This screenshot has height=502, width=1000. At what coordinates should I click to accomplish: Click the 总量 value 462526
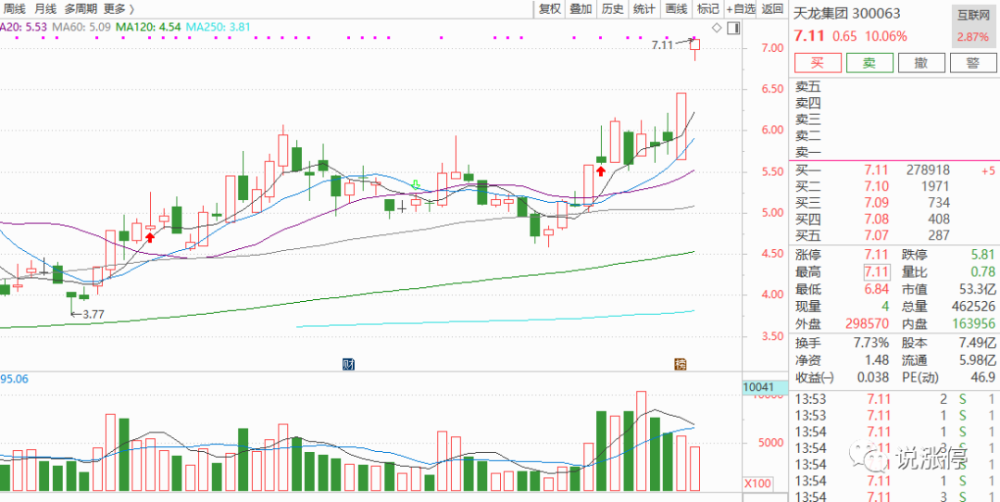pyautogui.click(x=973, y=307)
